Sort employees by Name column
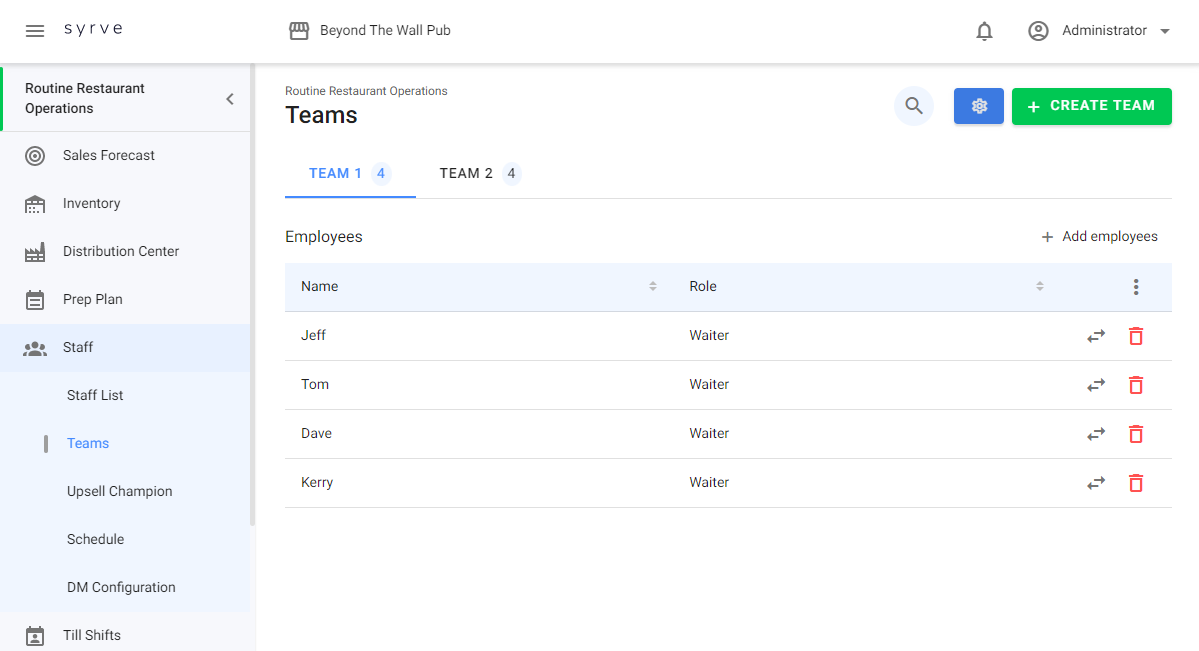 (x=653, y=287)
